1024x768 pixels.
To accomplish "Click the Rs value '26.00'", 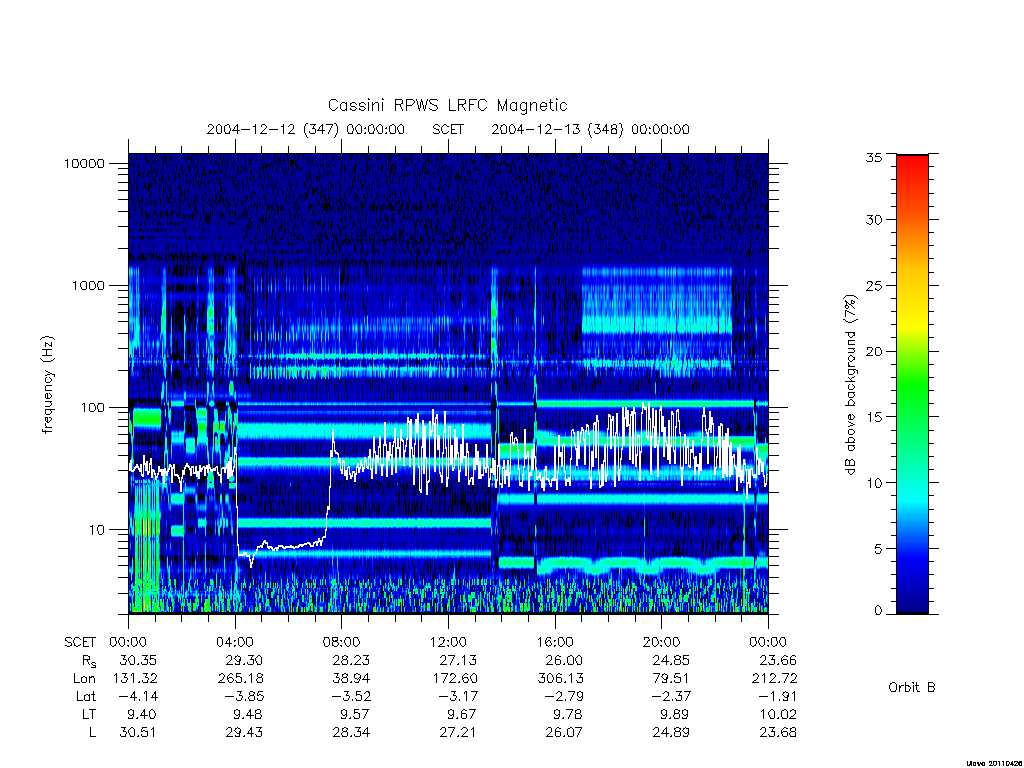I will [x=564, y=660].
